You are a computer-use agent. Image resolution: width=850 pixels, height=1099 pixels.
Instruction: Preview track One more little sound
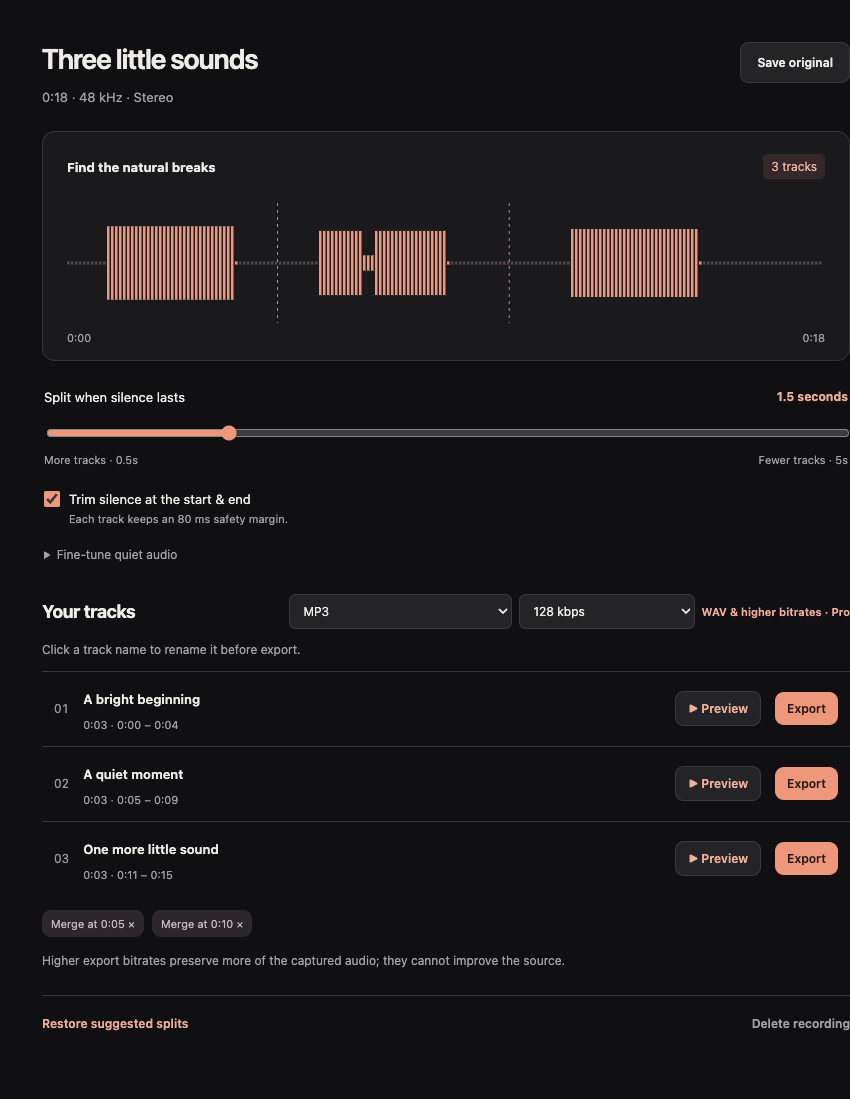coord(718,859)
